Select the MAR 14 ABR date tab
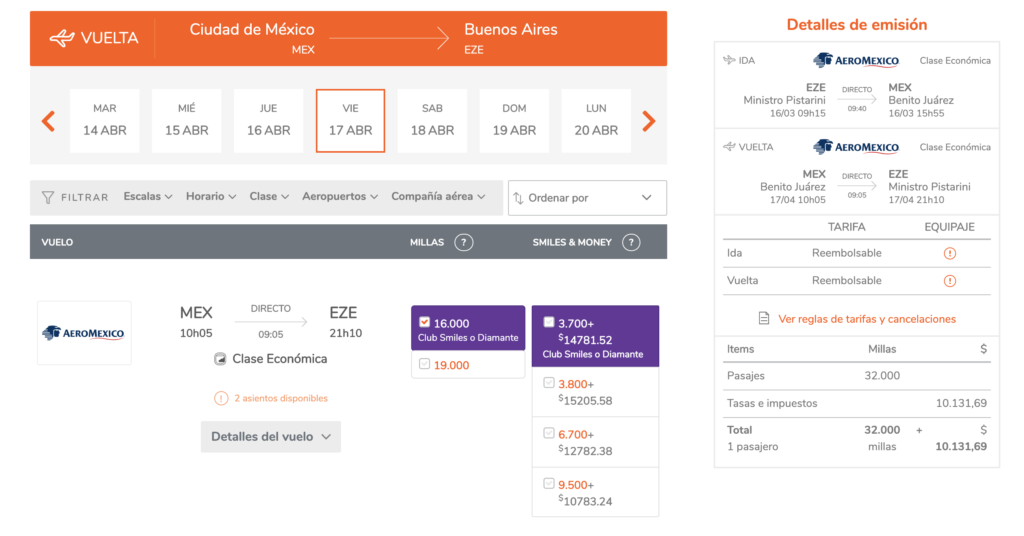 (104, 121)
